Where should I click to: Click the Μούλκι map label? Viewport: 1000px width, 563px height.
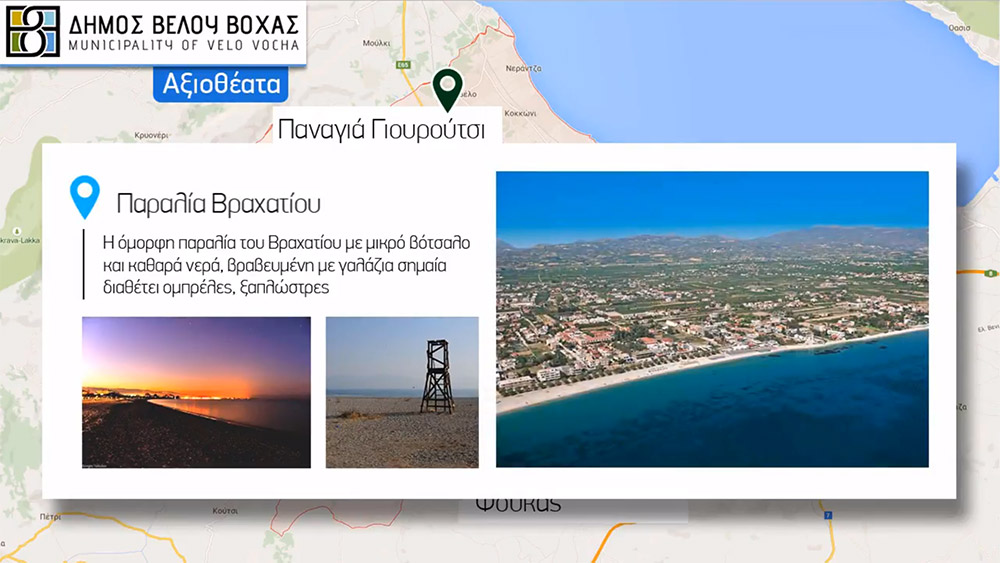point(376,43)
